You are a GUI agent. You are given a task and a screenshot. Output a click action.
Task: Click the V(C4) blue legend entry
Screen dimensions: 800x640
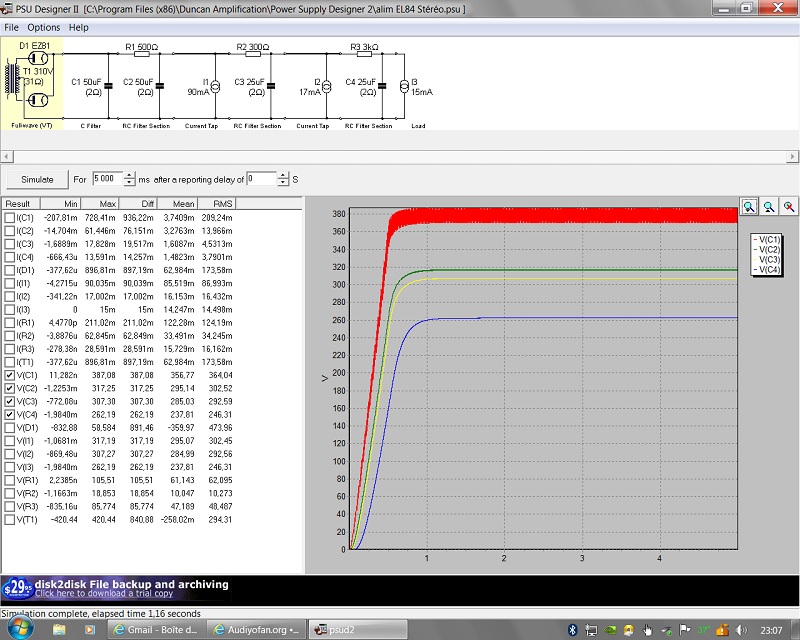[x=767, y=269]
